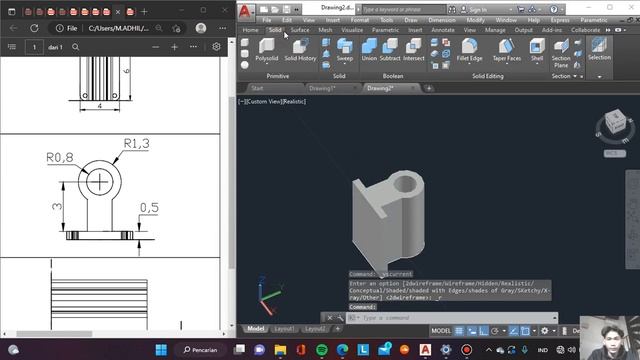Screen dimensions: 640x360
Task: Pick the Taper Faces tool
Action: click(x=507, y=50)
